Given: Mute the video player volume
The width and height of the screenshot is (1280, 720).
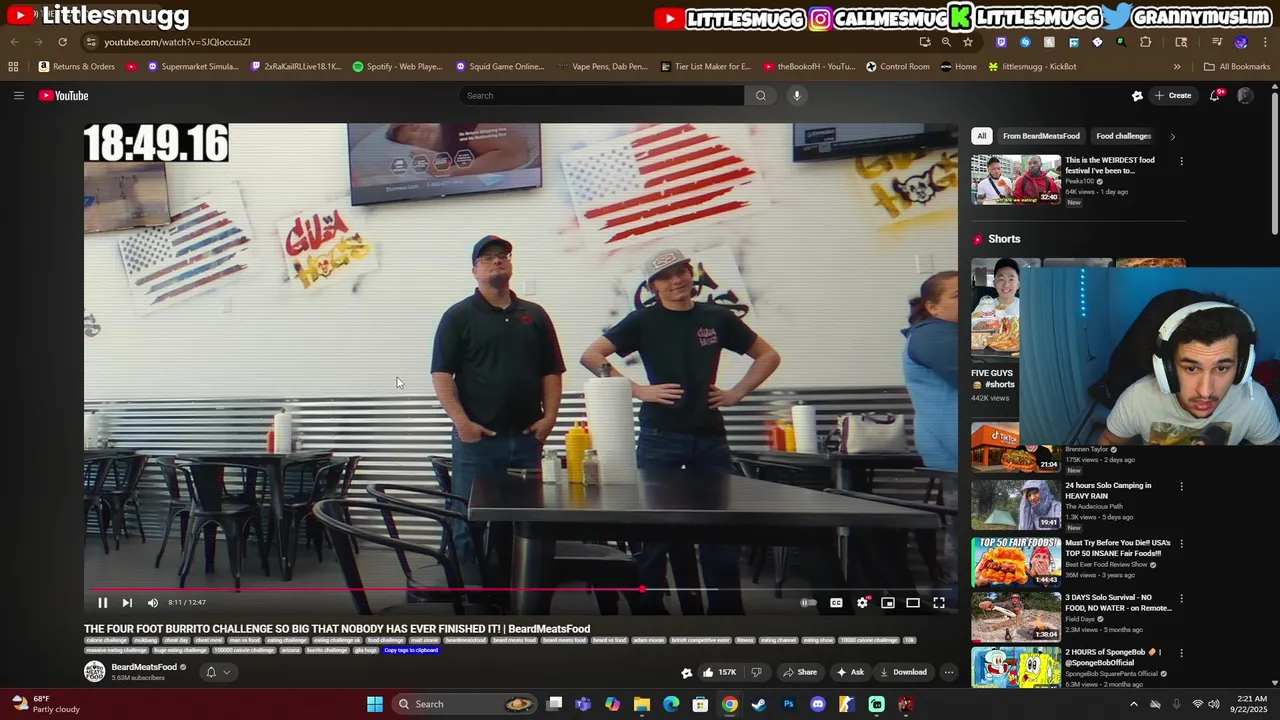Looking at the screenshot, I should [153, 603].
